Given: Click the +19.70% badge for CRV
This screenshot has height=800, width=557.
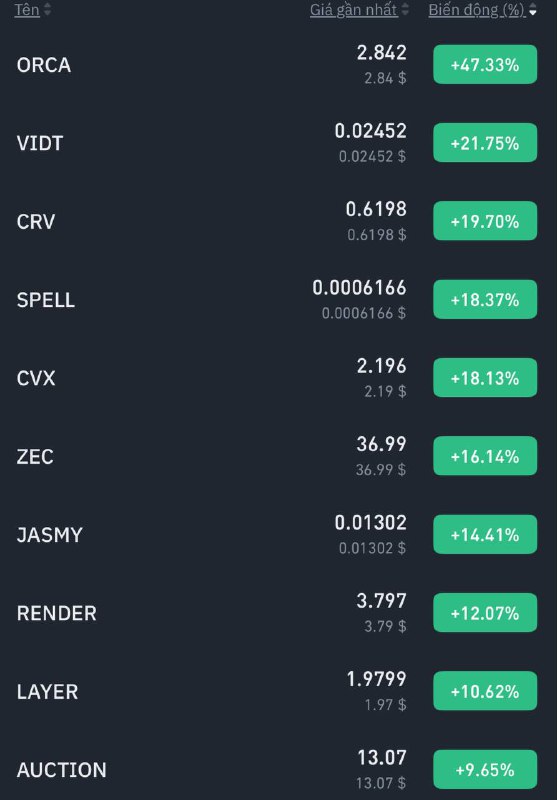Looking at the screenshot, I should point(485,221).
